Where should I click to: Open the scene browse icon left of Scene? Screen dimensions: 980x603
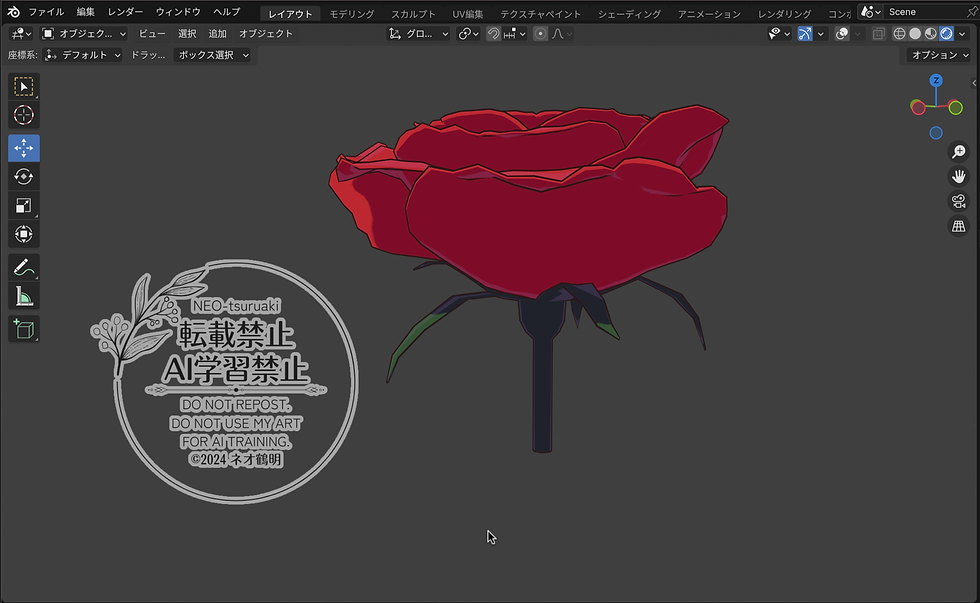click(871, 12)
